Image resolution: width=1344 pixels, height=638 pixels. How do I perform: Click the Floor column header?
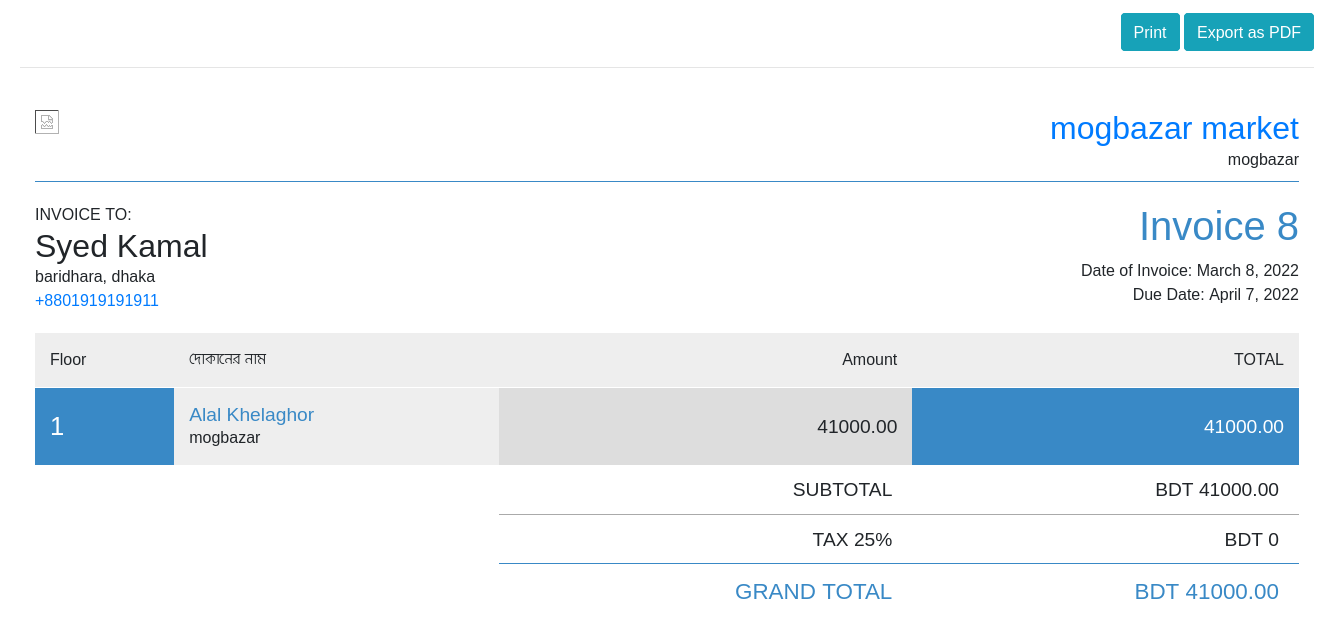(x=68, y=359)
